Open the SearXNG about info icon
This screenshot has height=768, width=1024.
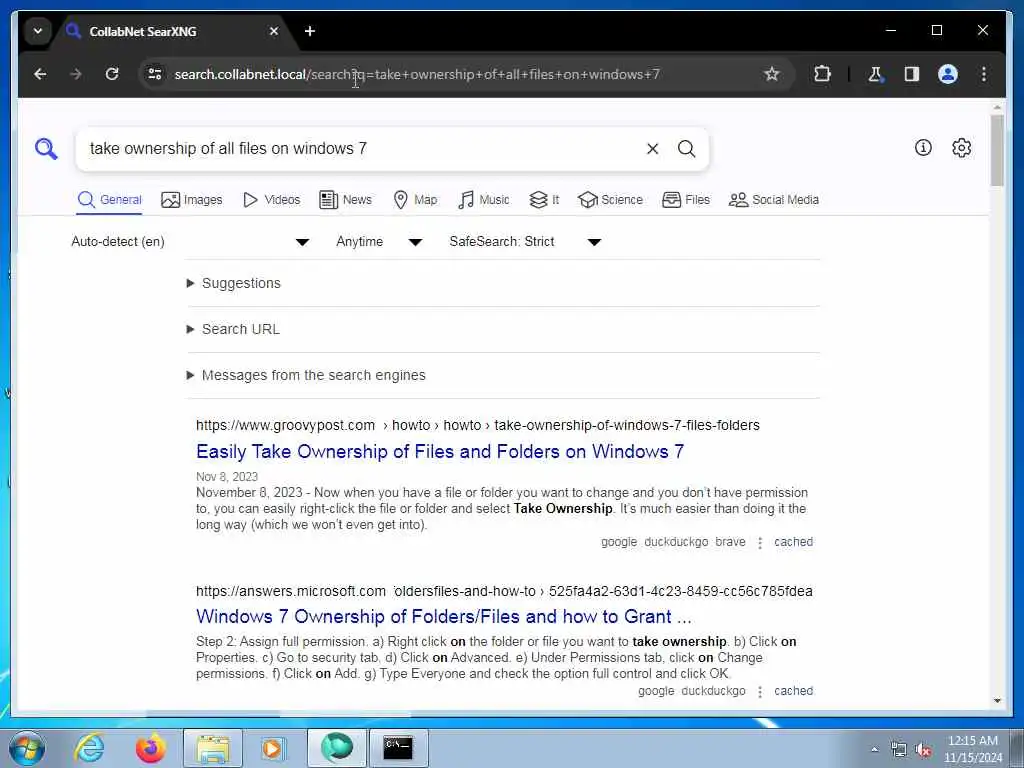tap(923, 148)
